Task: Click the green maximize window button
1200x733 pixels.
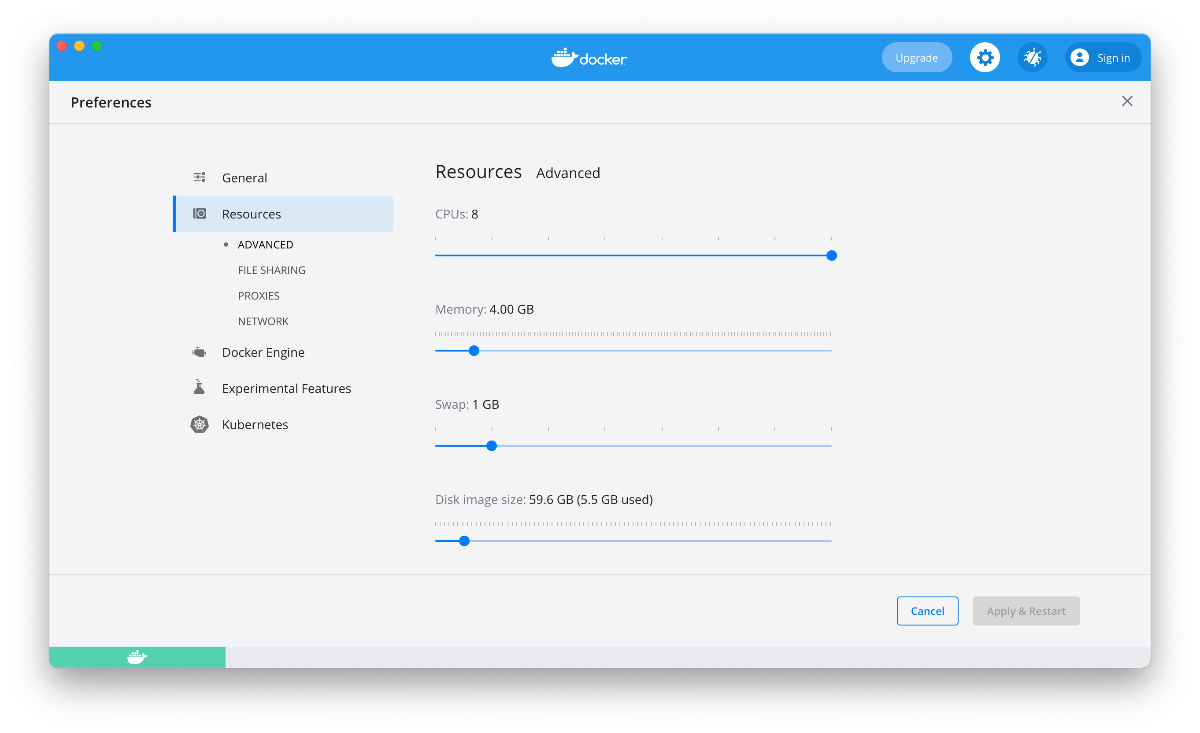Action: coord(97,46)
